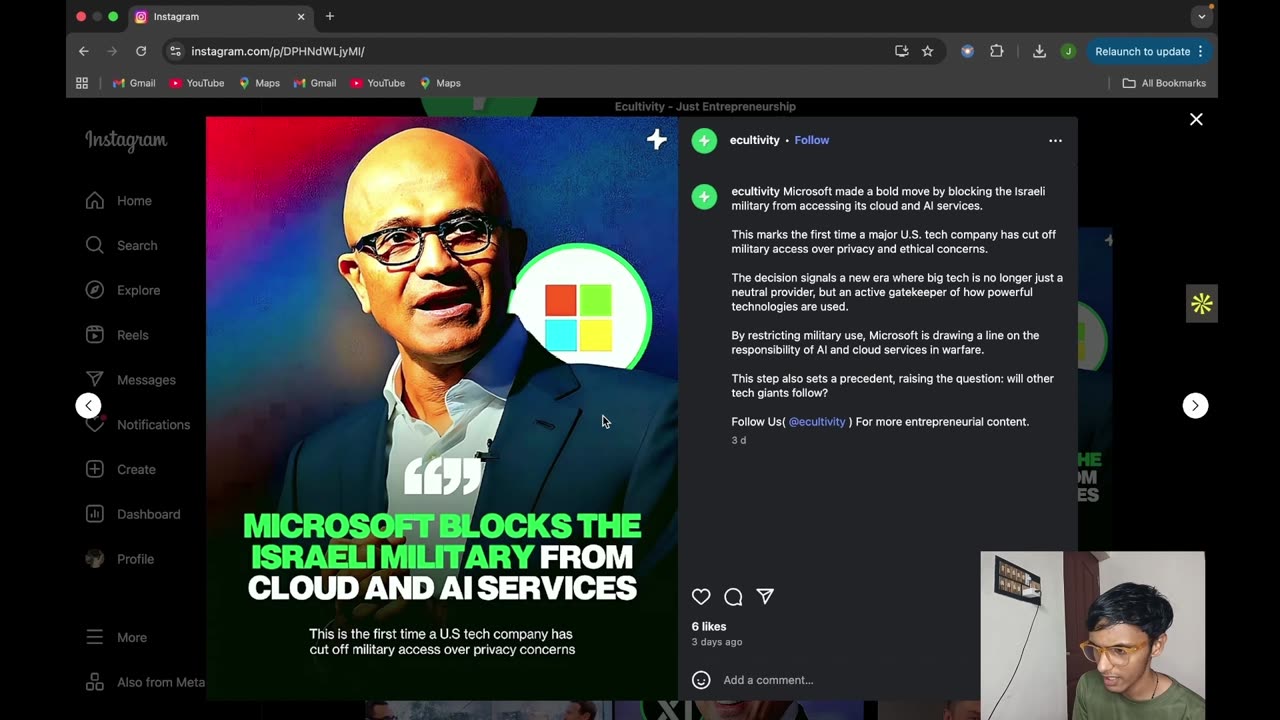Expand the More menu in sidebar
The height and width of the screenshot is (720, 1280).
(116, 637)
